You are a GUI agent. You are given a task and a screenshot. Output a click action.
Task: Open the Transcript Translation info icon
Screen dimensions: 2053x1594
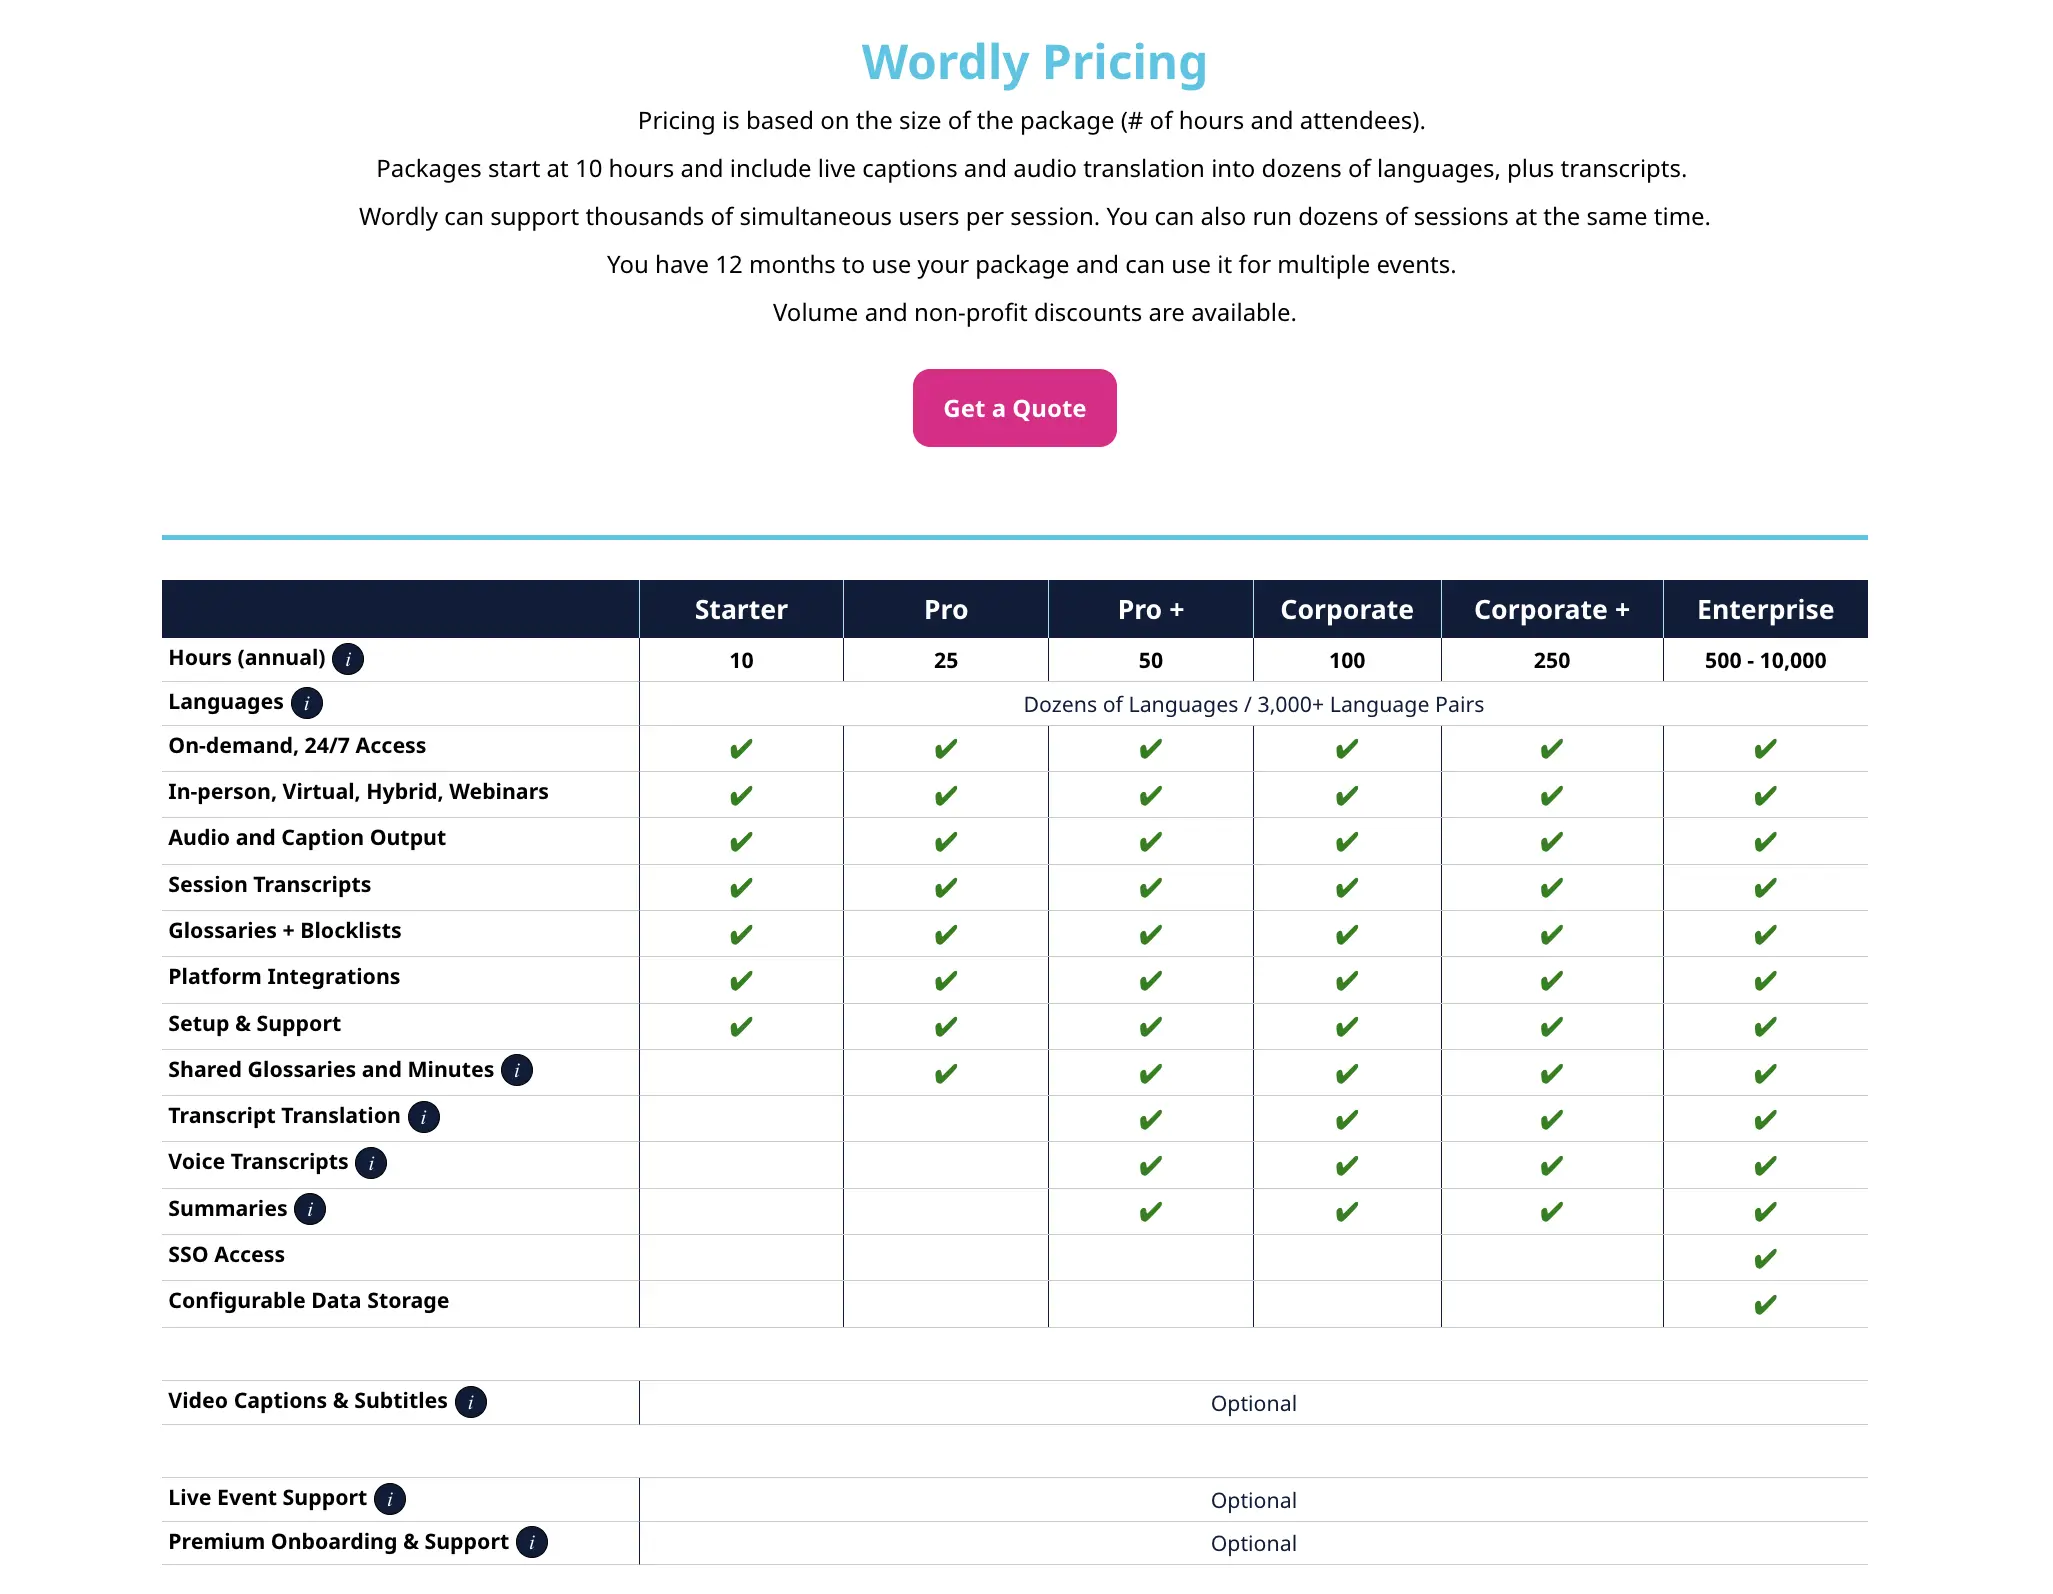(x=424, y=1117)
